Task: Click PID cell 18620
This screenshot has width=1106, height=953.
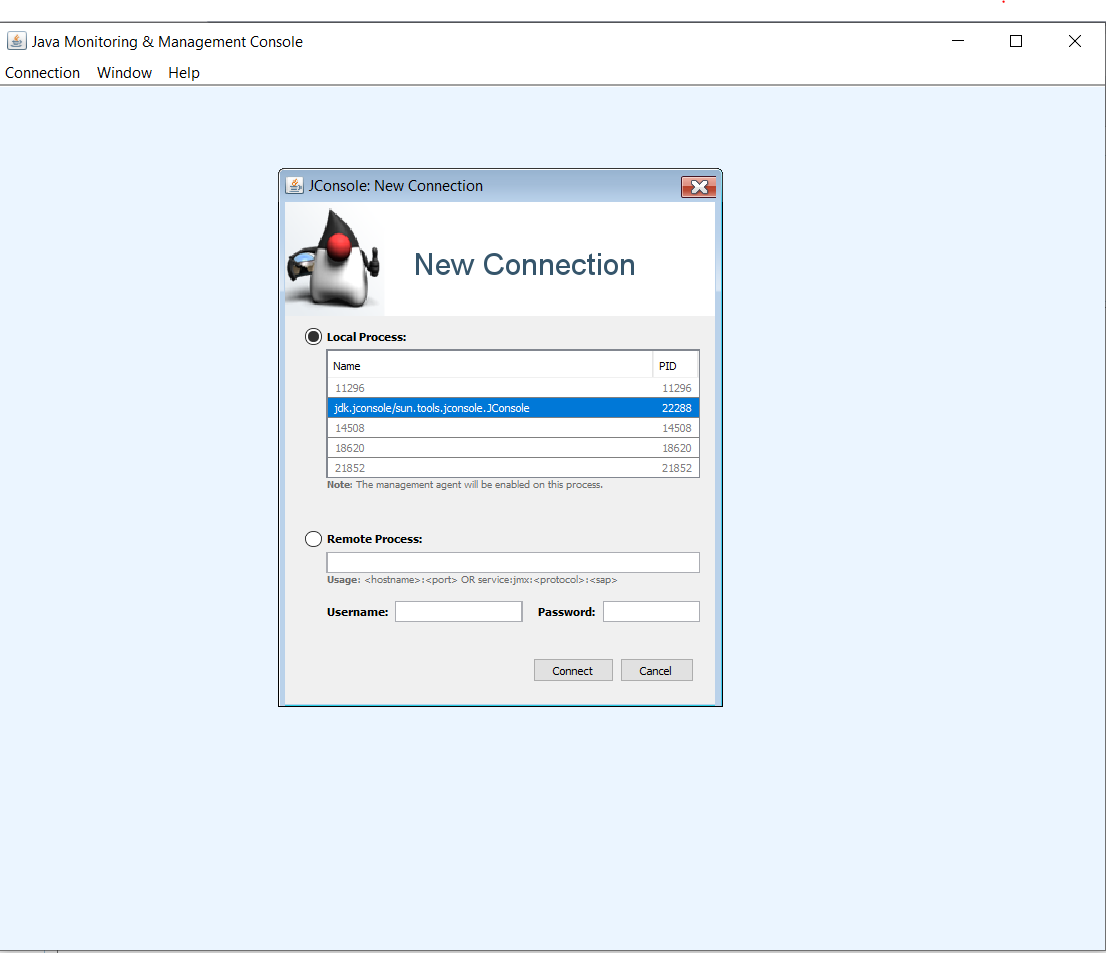Action: pyautogui.click(x=676, y=448)
